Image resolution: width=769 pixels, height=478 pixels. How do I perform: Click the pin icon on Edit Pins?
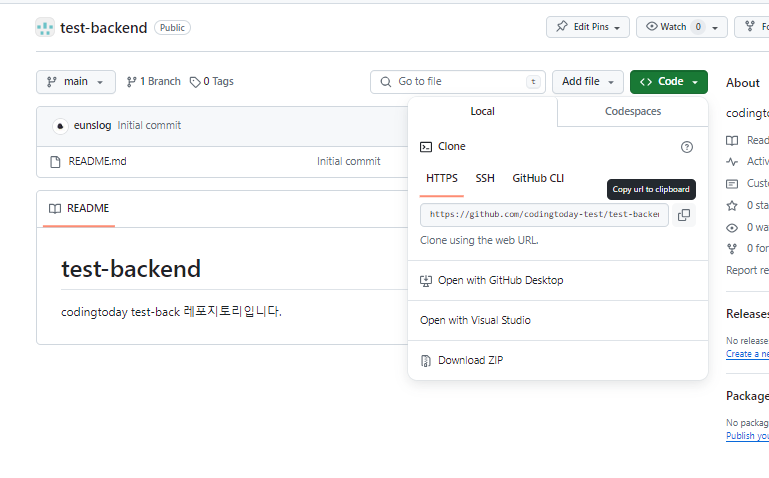click(562, 26)
